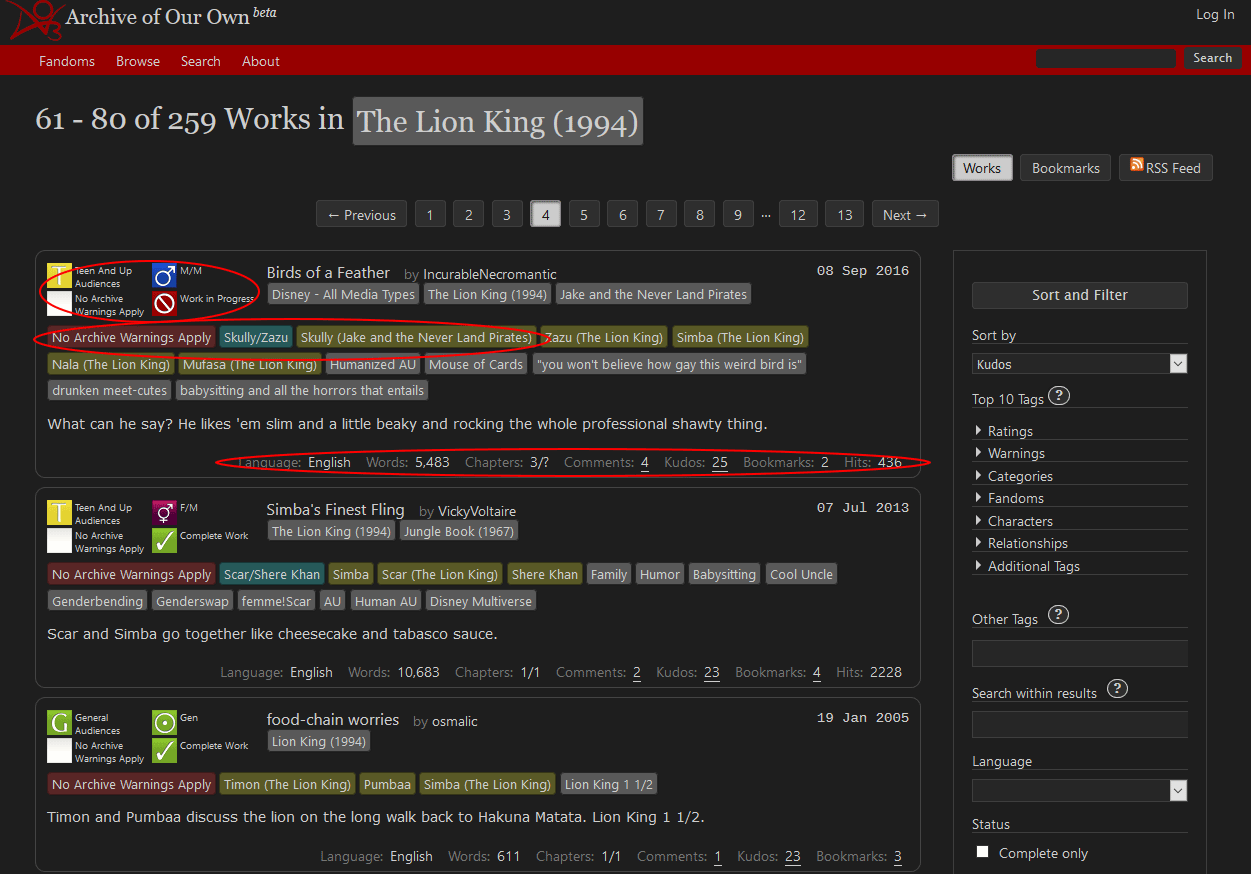Click the M/M category icon
1251x874 pixels.
click(x=164, y=276)
